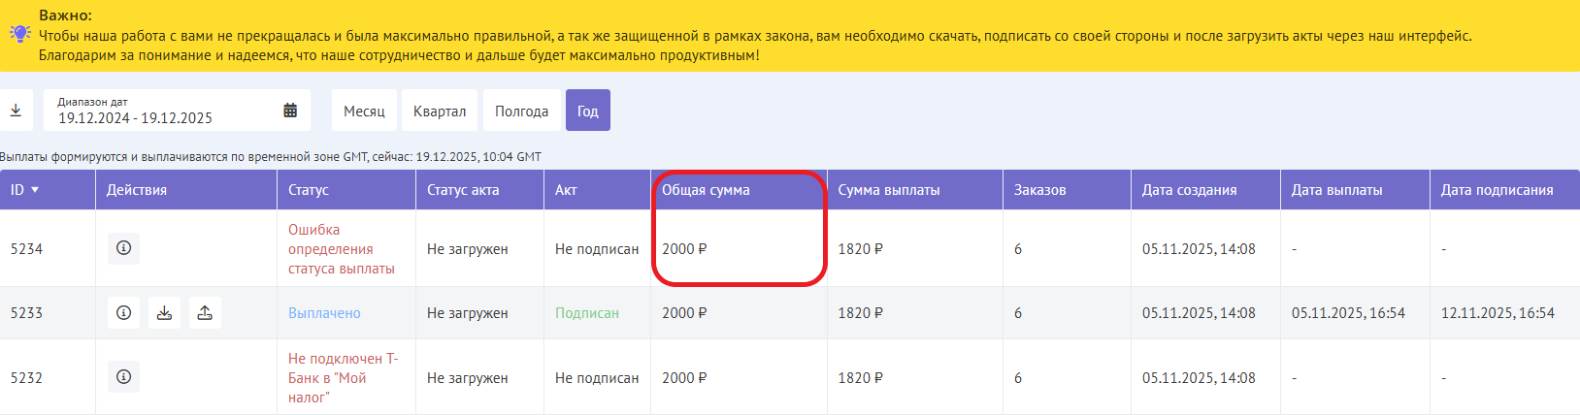Click the Ошибка определения статуса выплаты status
Viewport: 1580px width, 415px height.
(341, 249)
